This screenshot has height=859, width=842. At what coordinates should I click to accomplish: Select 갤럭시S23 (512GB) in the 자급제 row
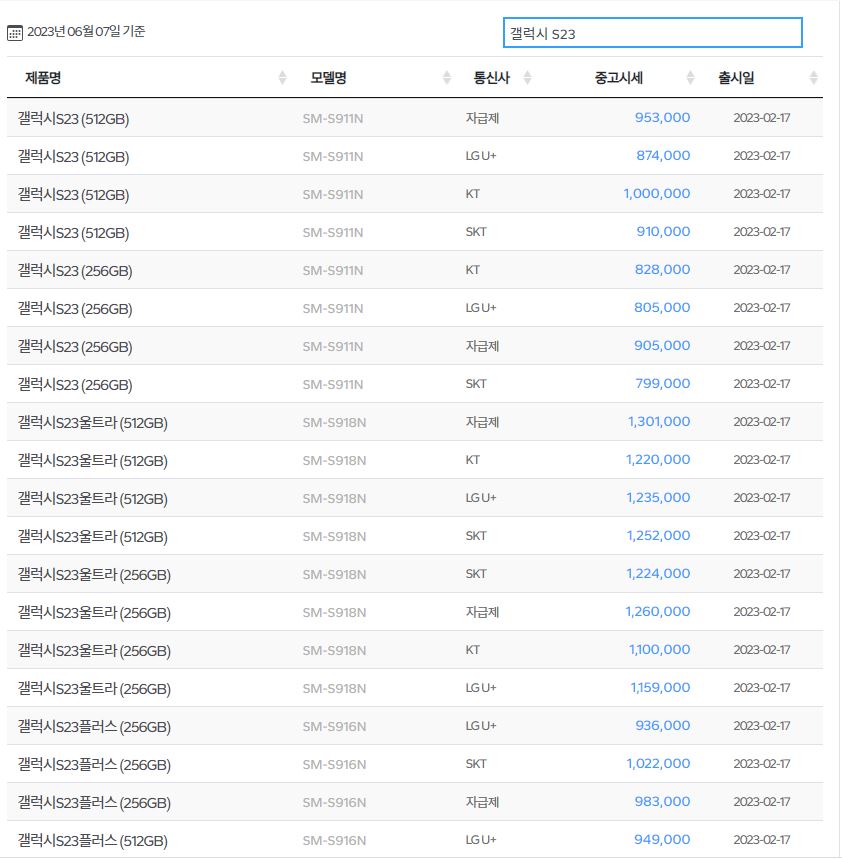click(x=73, y=119)
